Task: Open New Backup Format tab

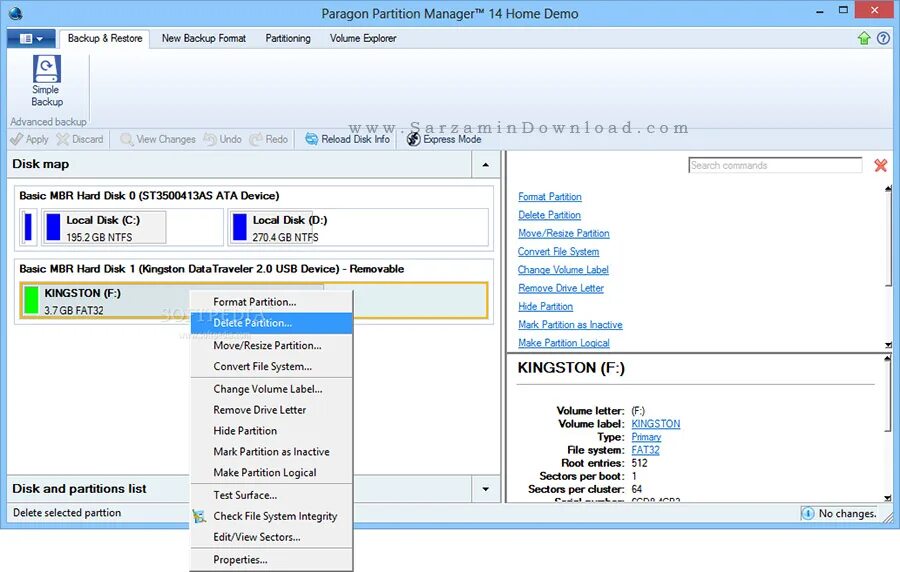Action: click(204, 38)
